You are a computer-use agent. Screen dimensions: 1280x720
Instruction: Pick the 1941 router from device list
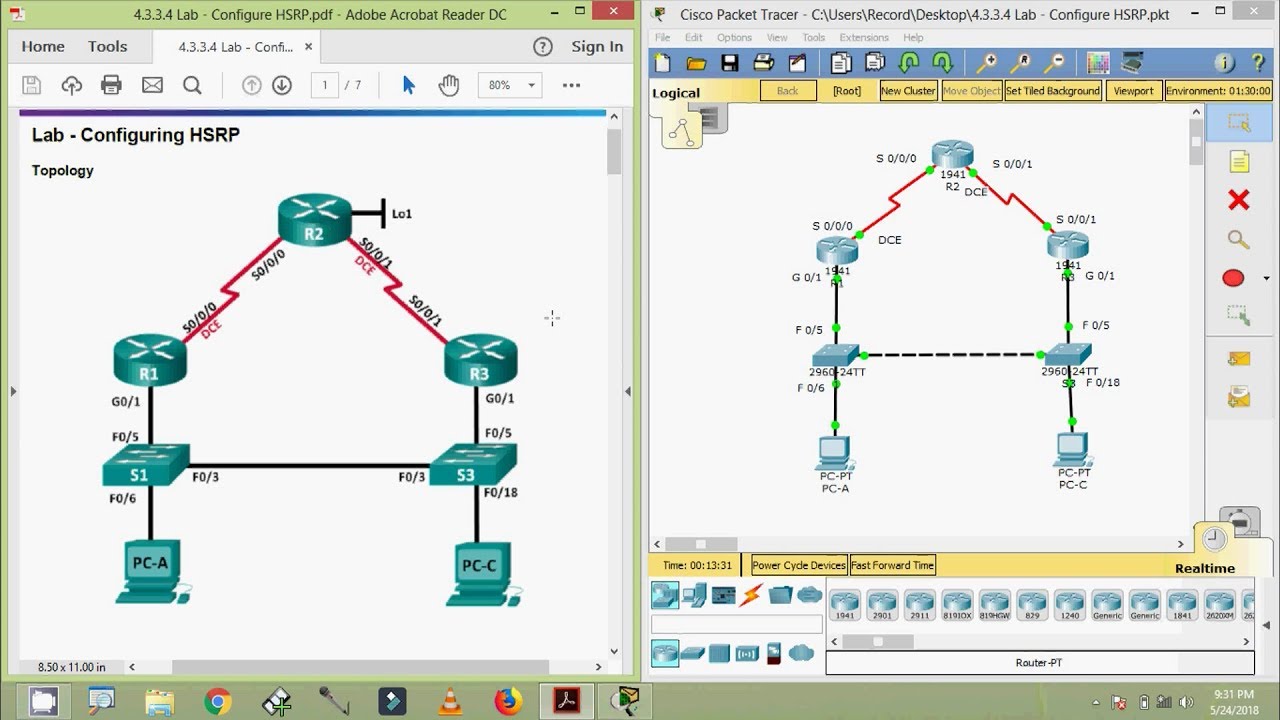point(845,603)
